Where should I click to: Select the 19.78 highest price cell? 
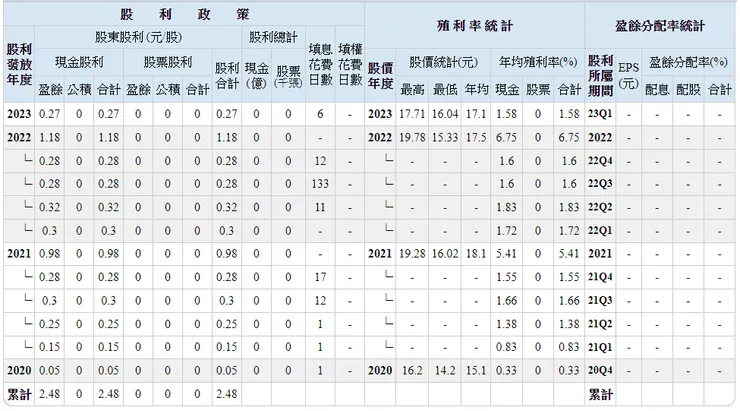pos(412,137)
